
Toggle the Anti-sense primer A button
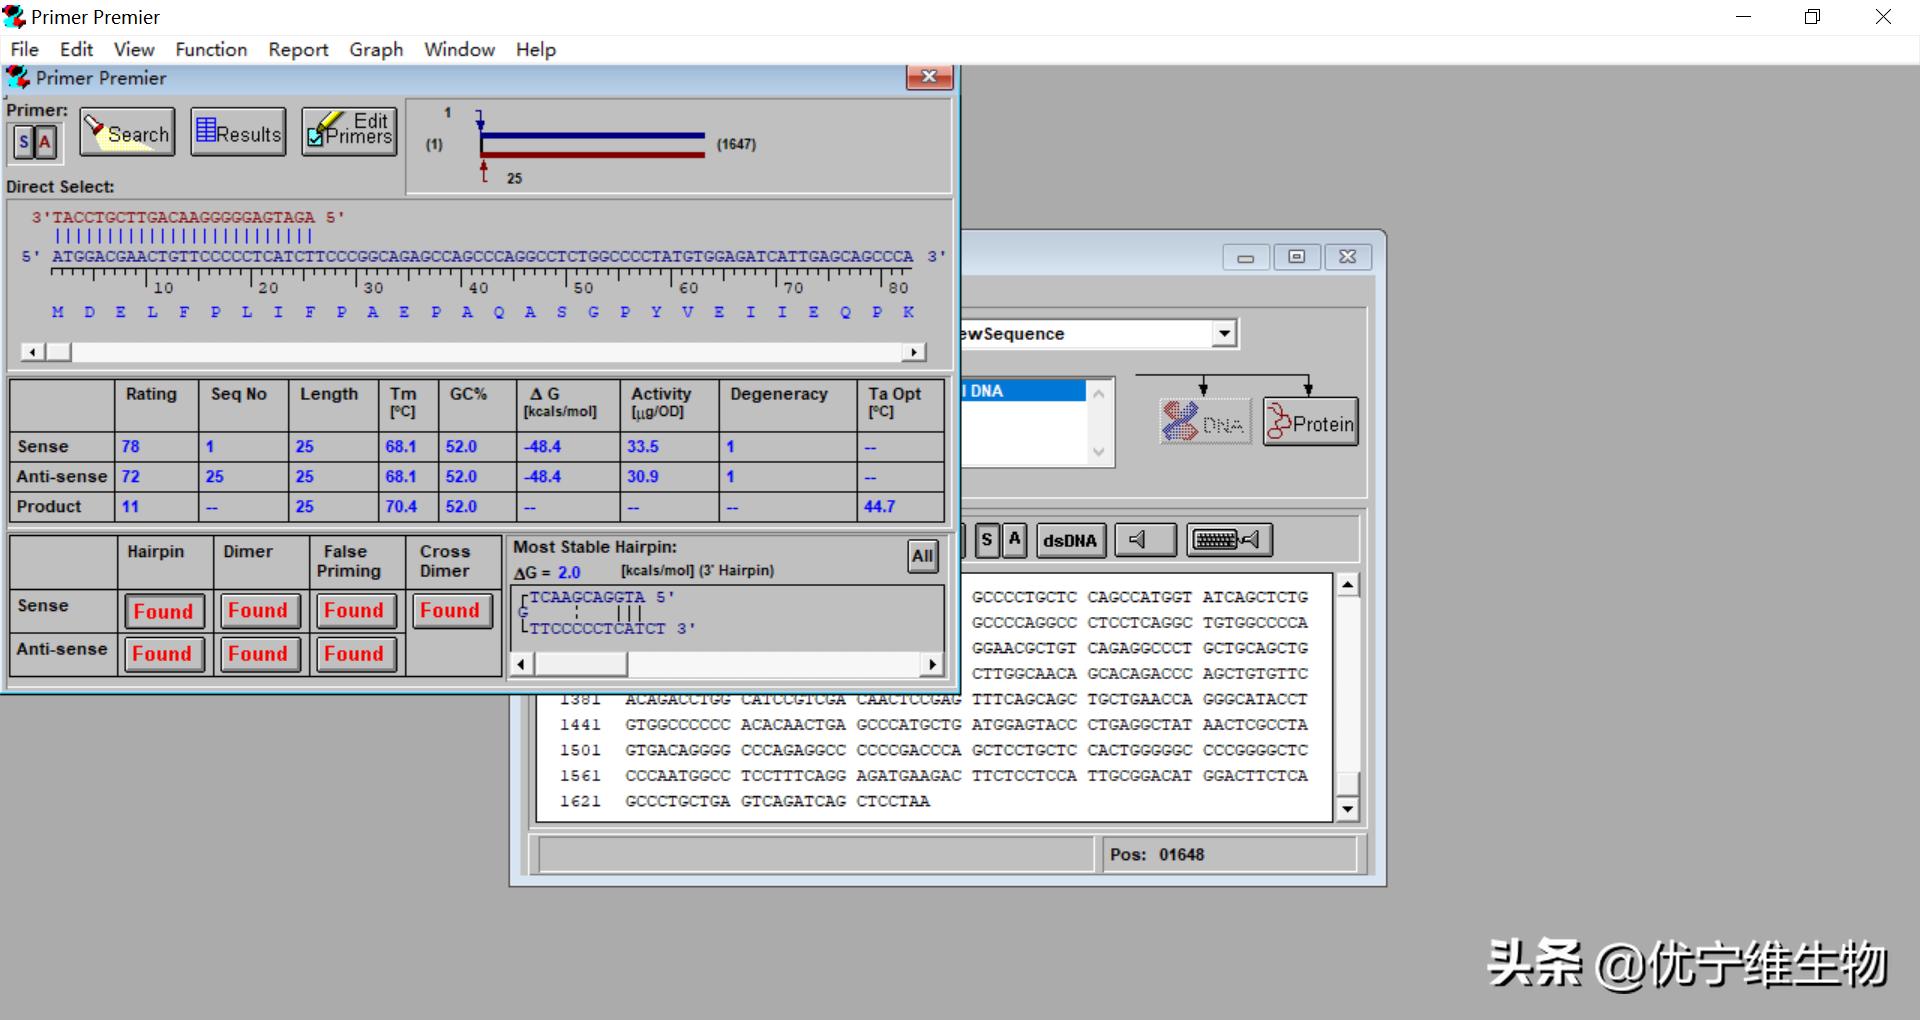tap(45, 142)
